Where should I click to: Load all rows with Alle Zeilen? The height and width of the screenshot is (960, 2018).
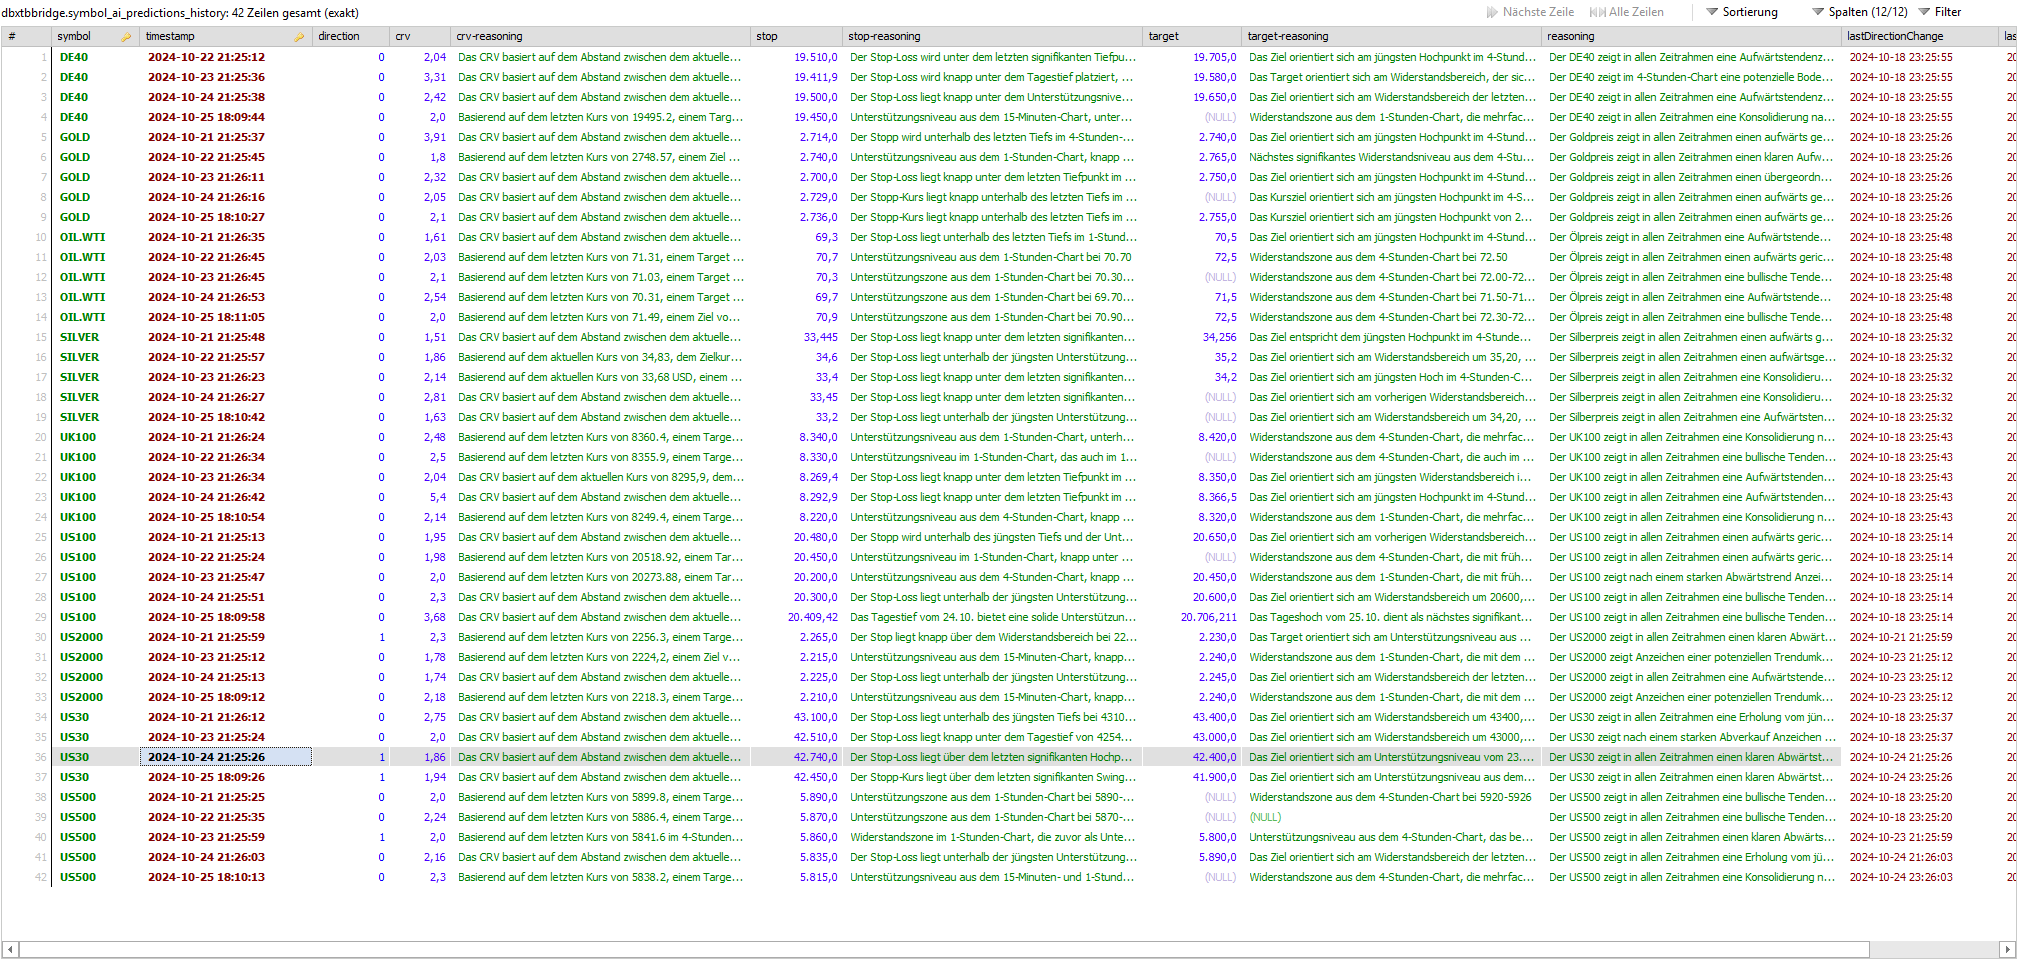point(1626,12)
